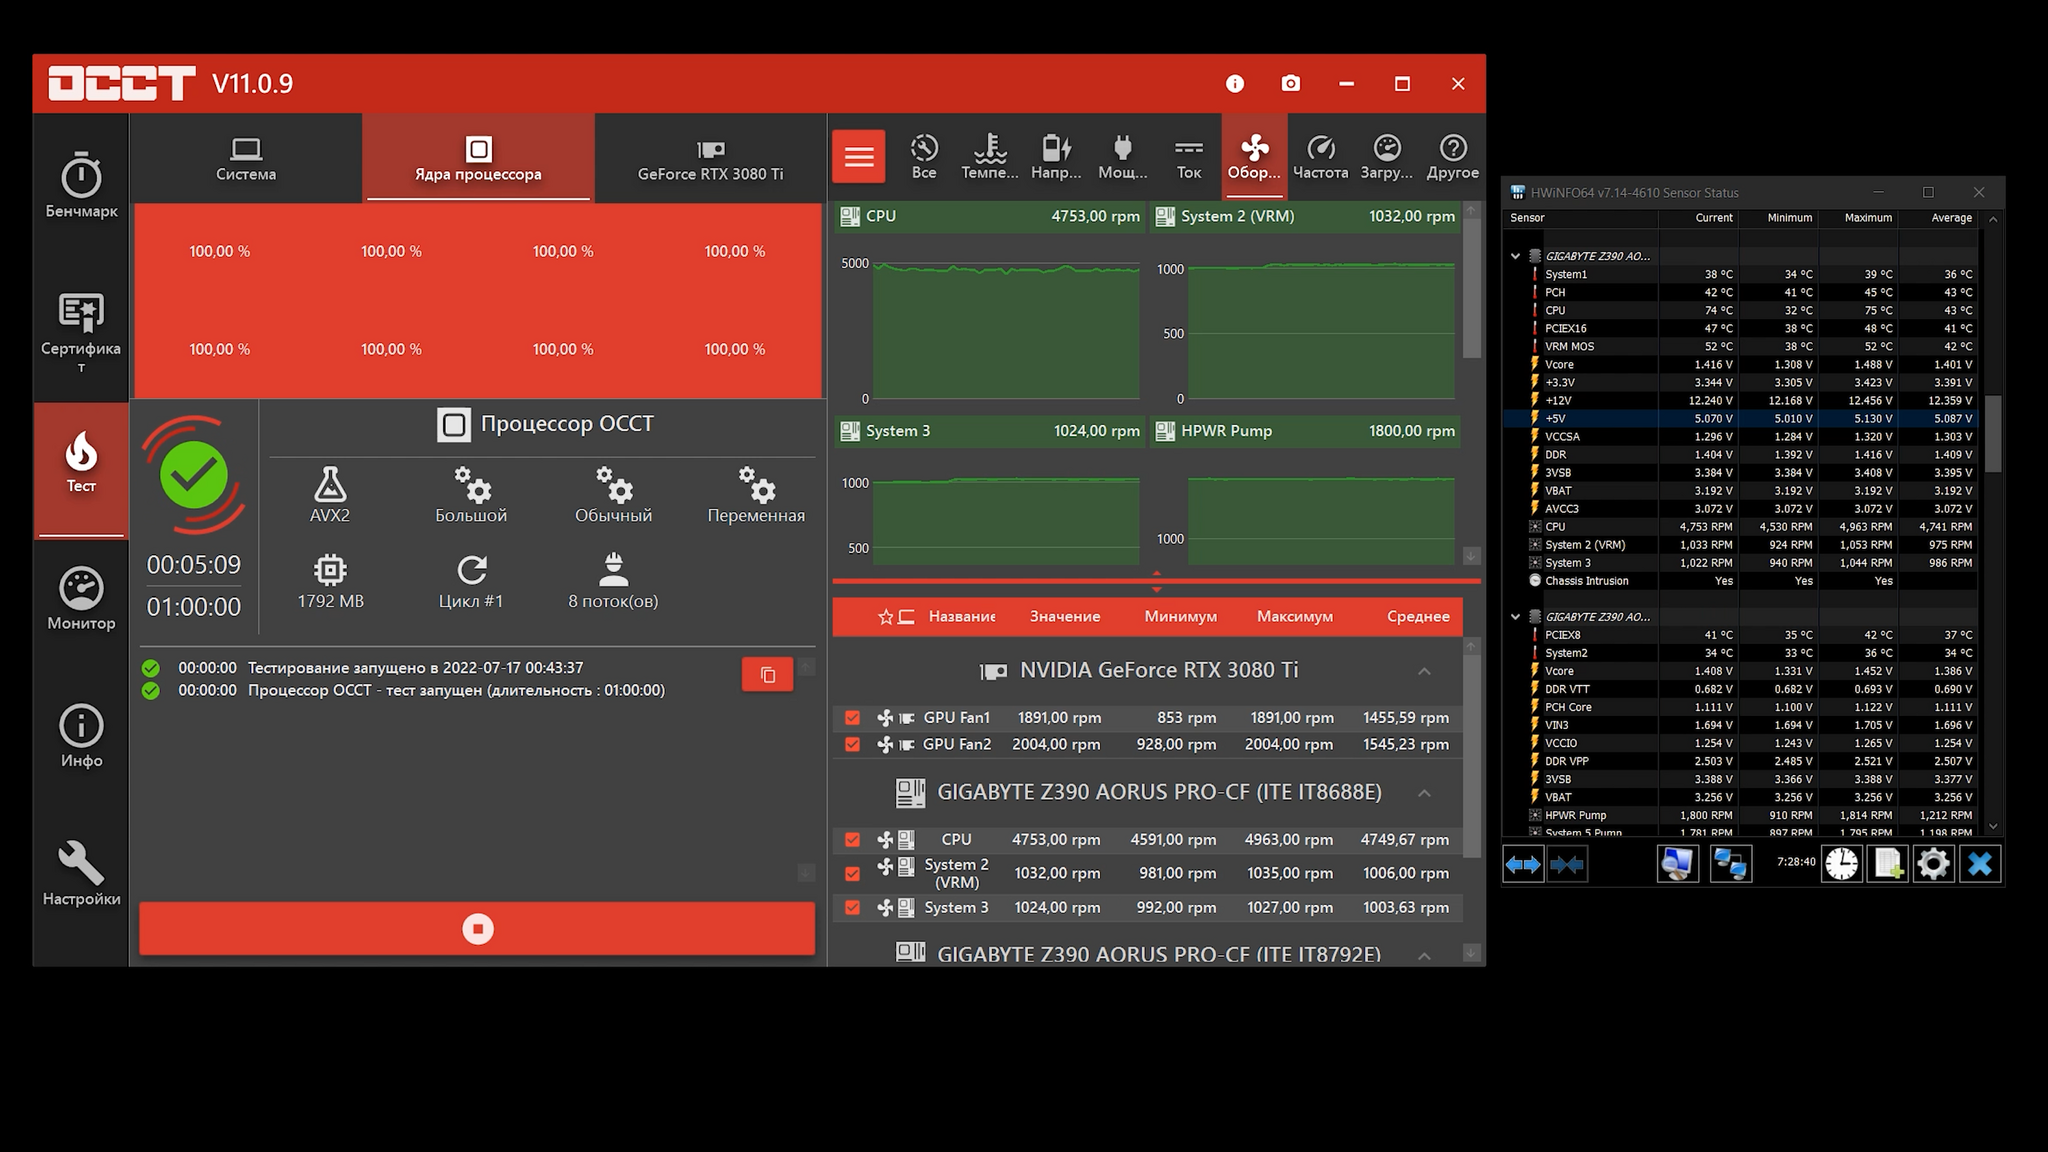Filter sensors by Частота
The height and width of the screenshot is (1152, 2048).
pos(1320,157)
